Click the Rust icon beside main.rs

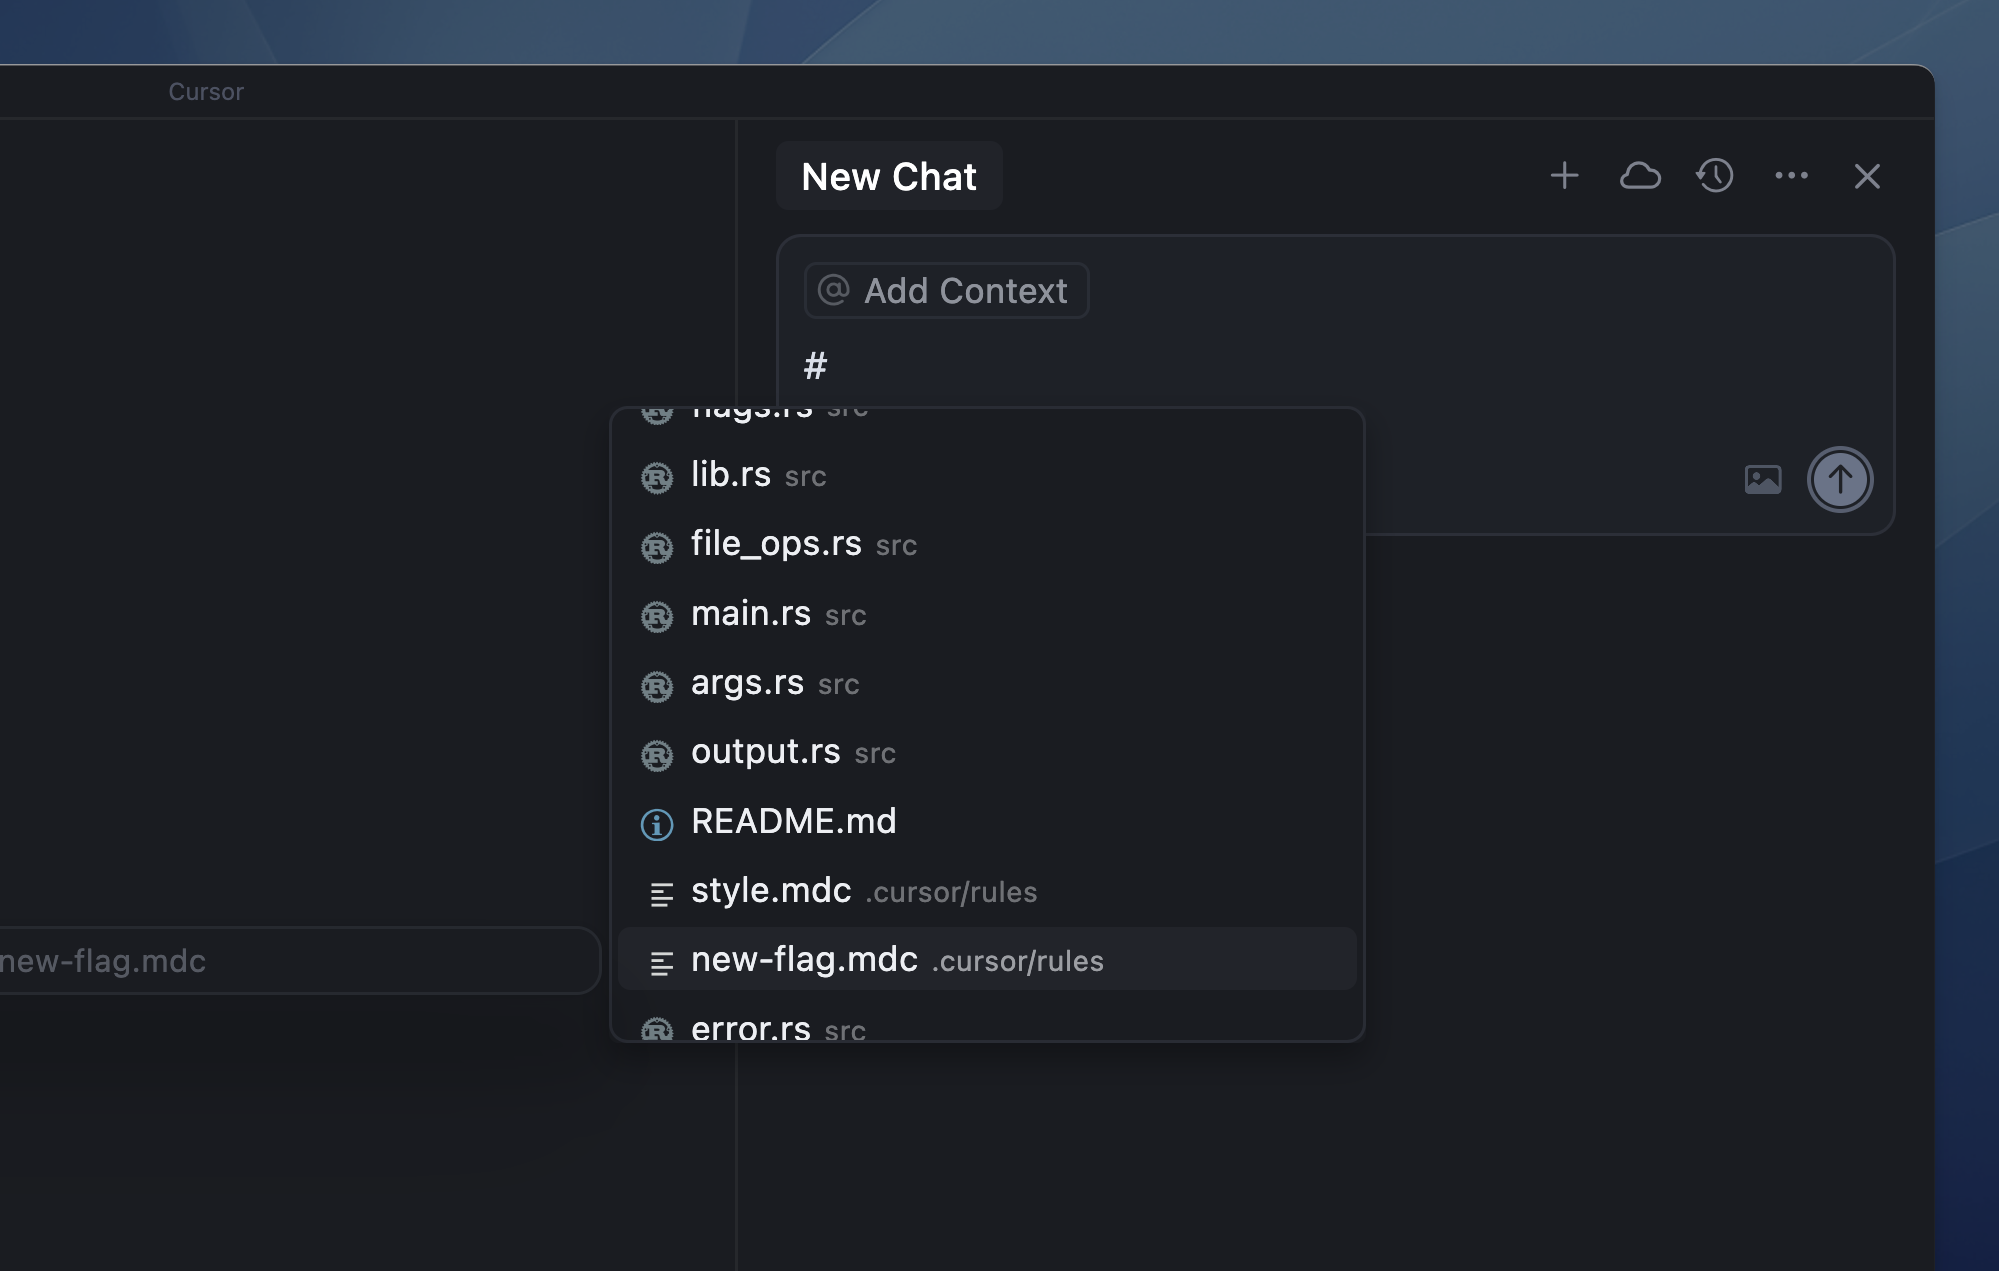click(657, 617)
